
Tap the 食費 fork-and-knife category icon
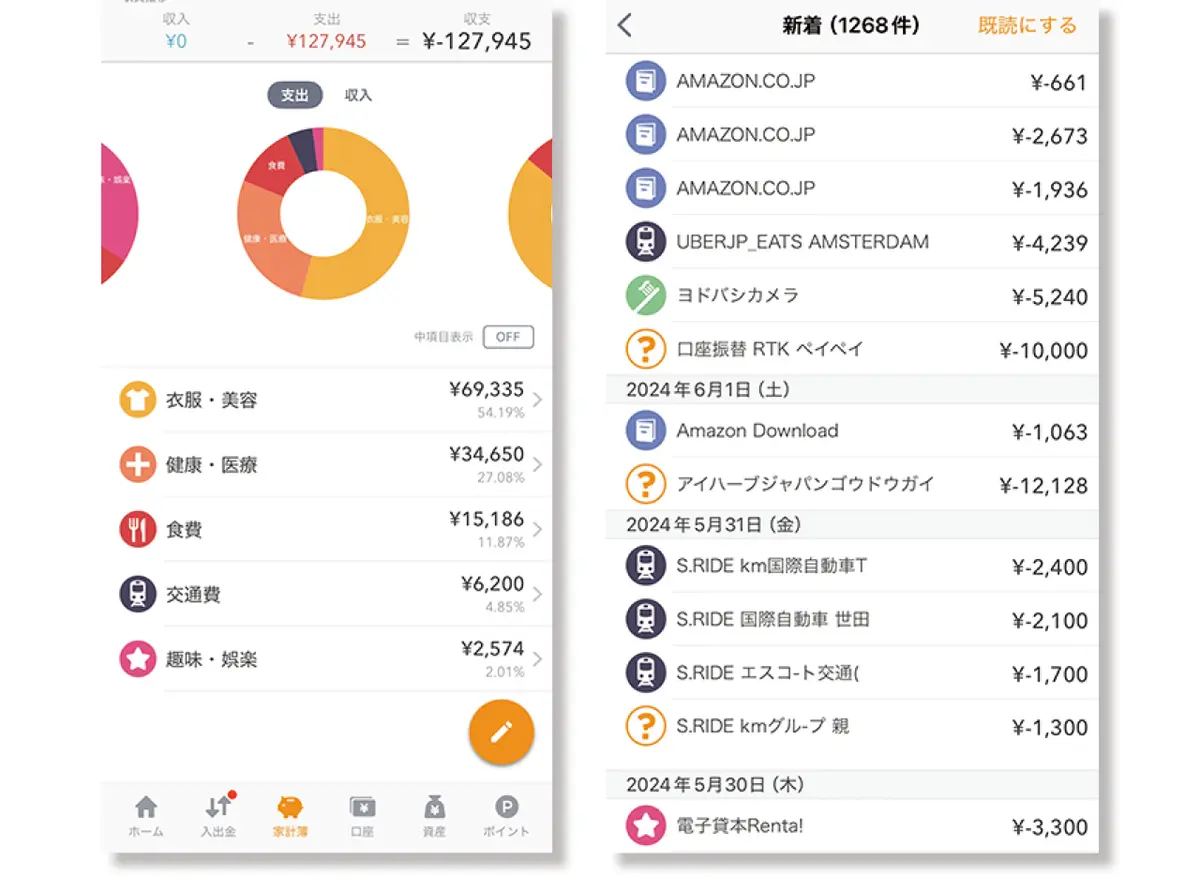pyautogui.click(x=137, y=529)
